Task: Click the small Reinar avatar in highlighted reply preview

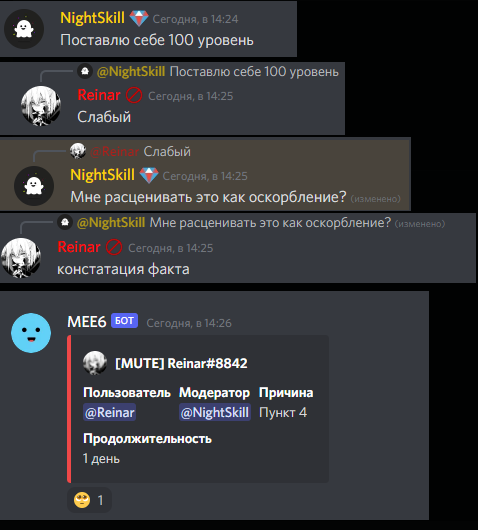Action: (78, 151)
